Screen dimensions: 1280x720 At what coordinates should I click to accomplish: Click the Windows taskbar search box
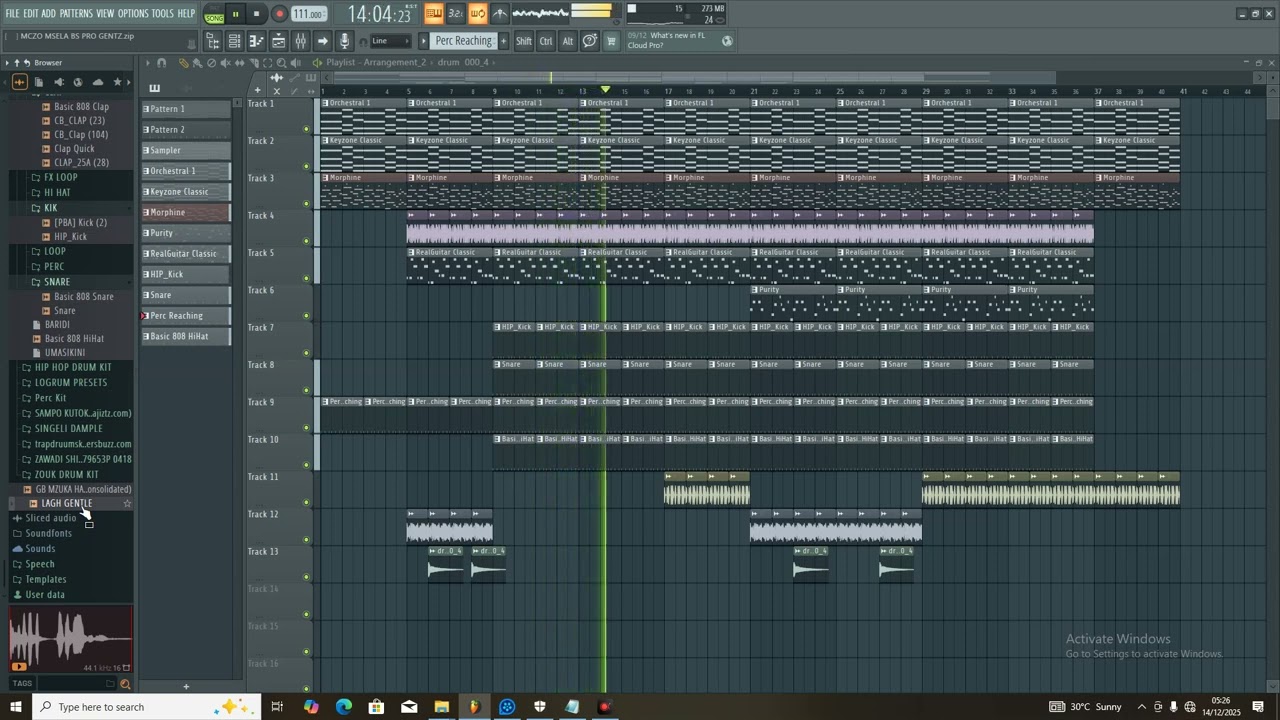point(146,707)
